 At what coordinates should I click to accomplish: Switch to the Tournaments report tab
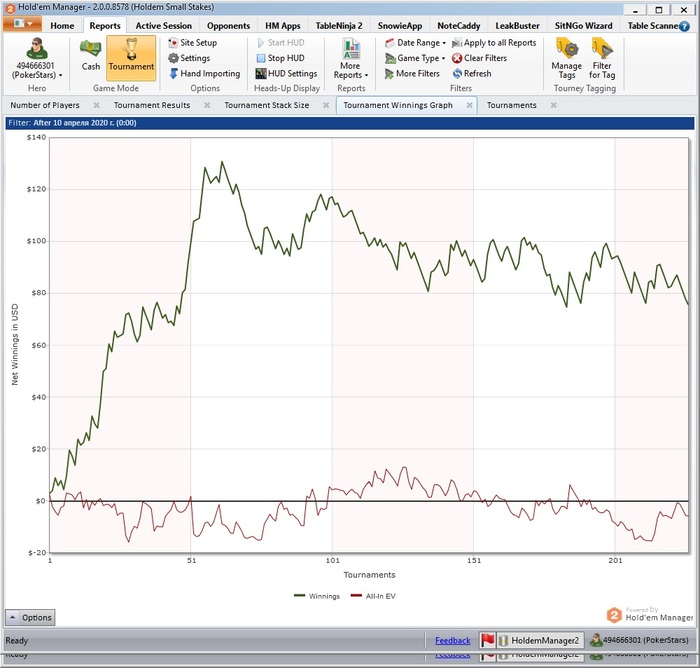coord(512,105)
